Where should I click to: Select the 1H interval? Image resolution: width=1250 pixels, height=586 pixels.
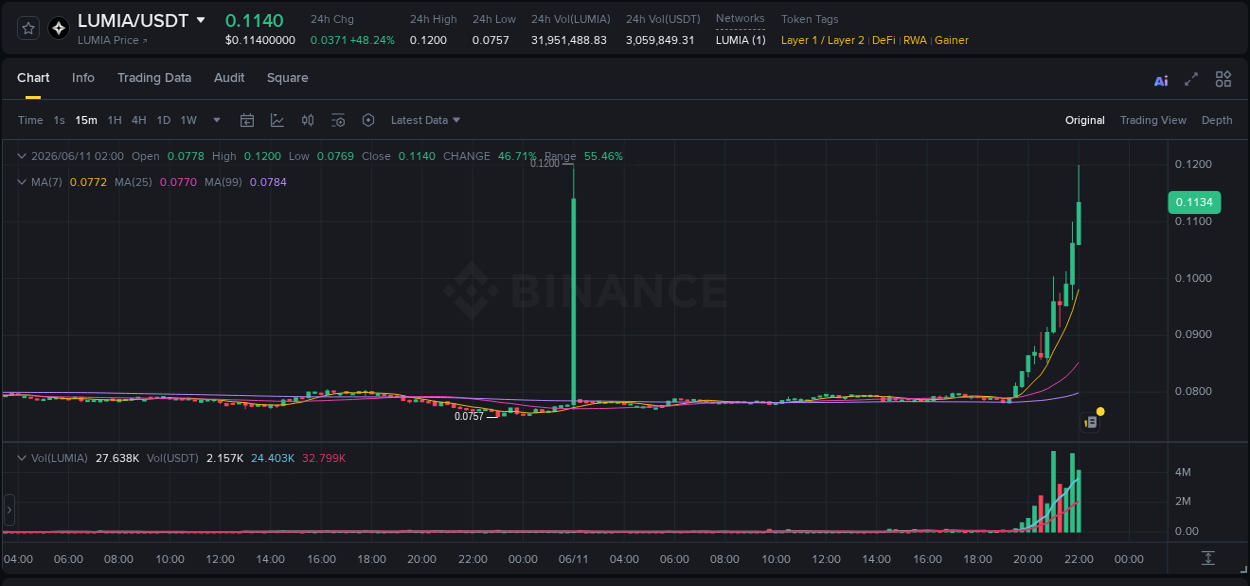click(x=114, y=120)
